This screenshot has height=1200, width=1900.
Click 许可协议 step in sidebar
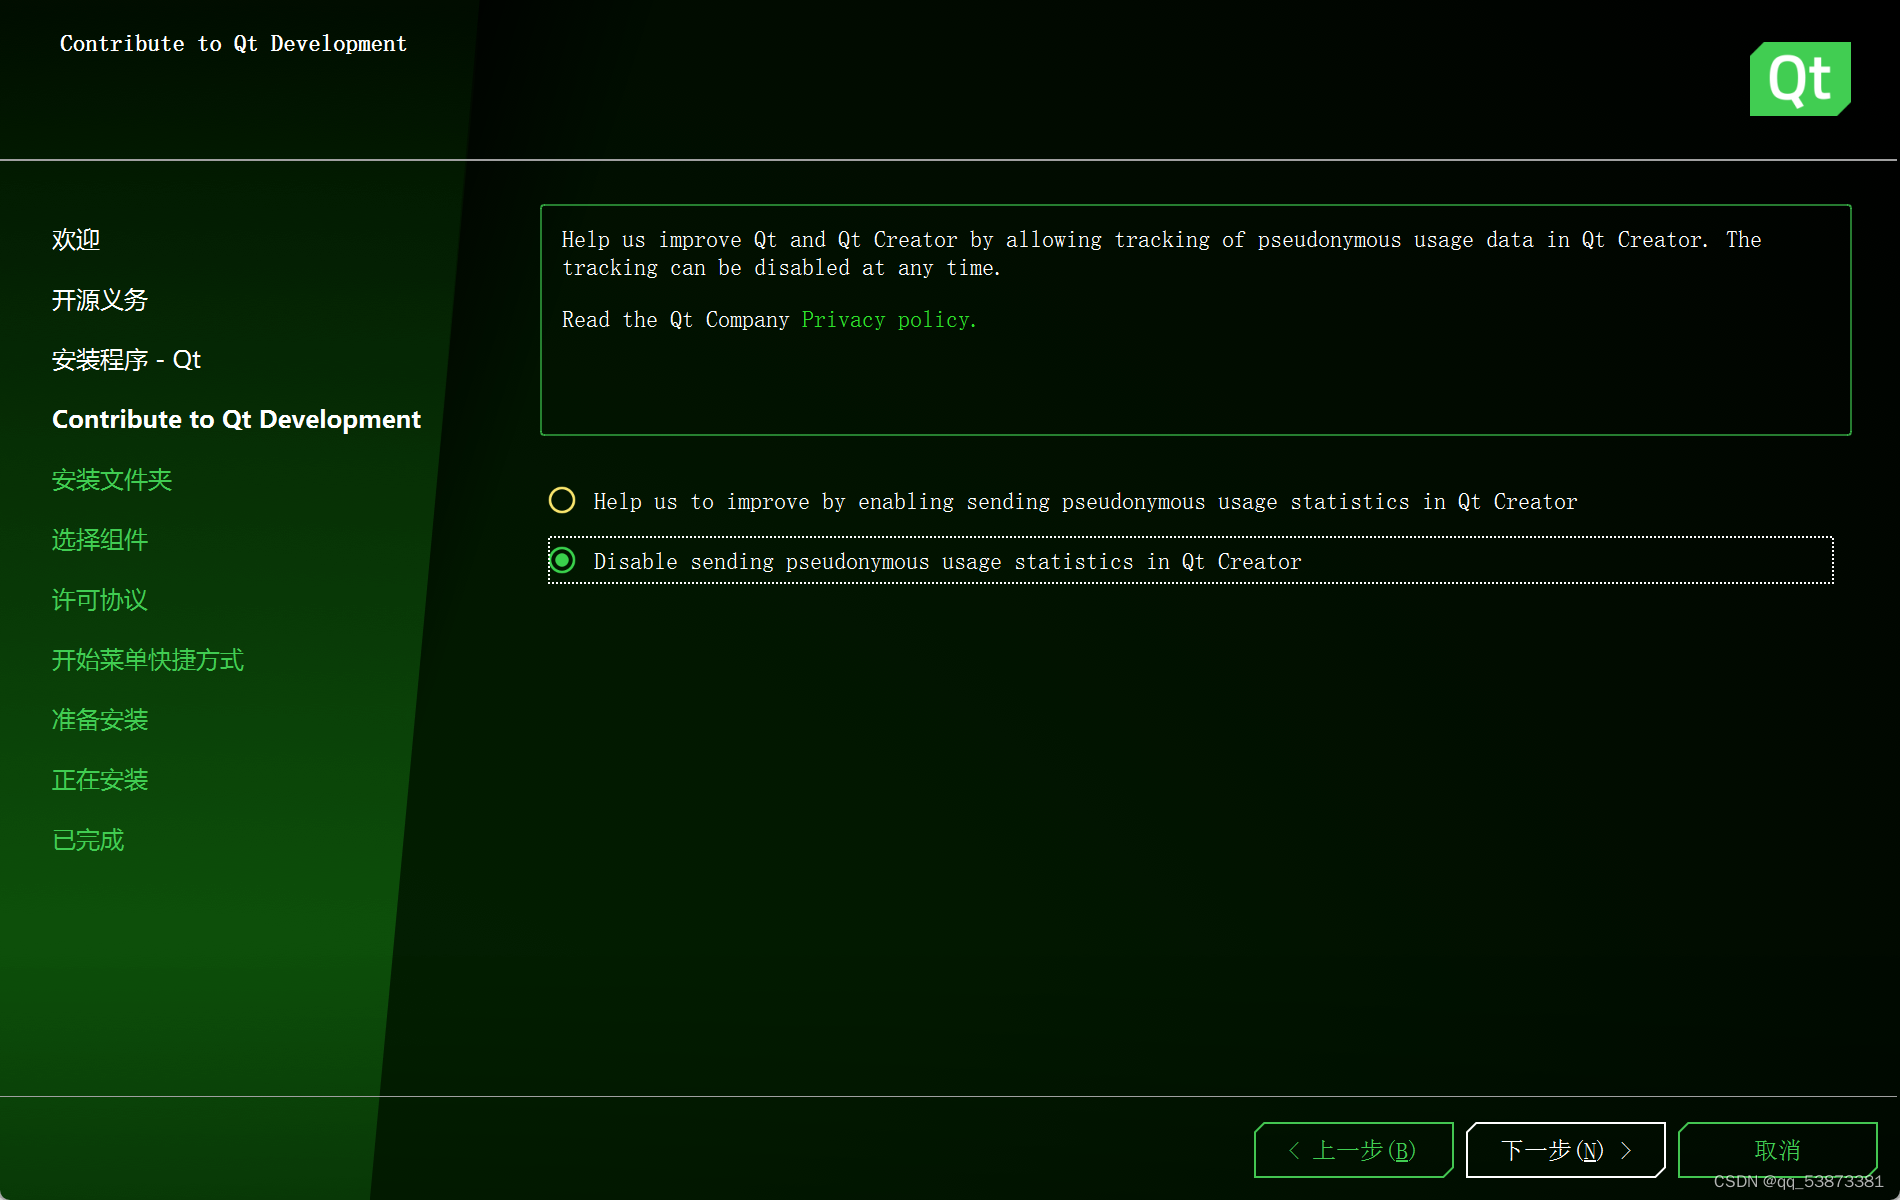(100, 600)
